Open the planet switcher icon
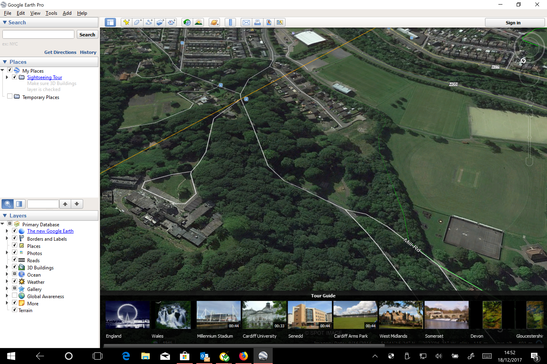The height and width of the screenshot is (364, 547). [214, 22]
